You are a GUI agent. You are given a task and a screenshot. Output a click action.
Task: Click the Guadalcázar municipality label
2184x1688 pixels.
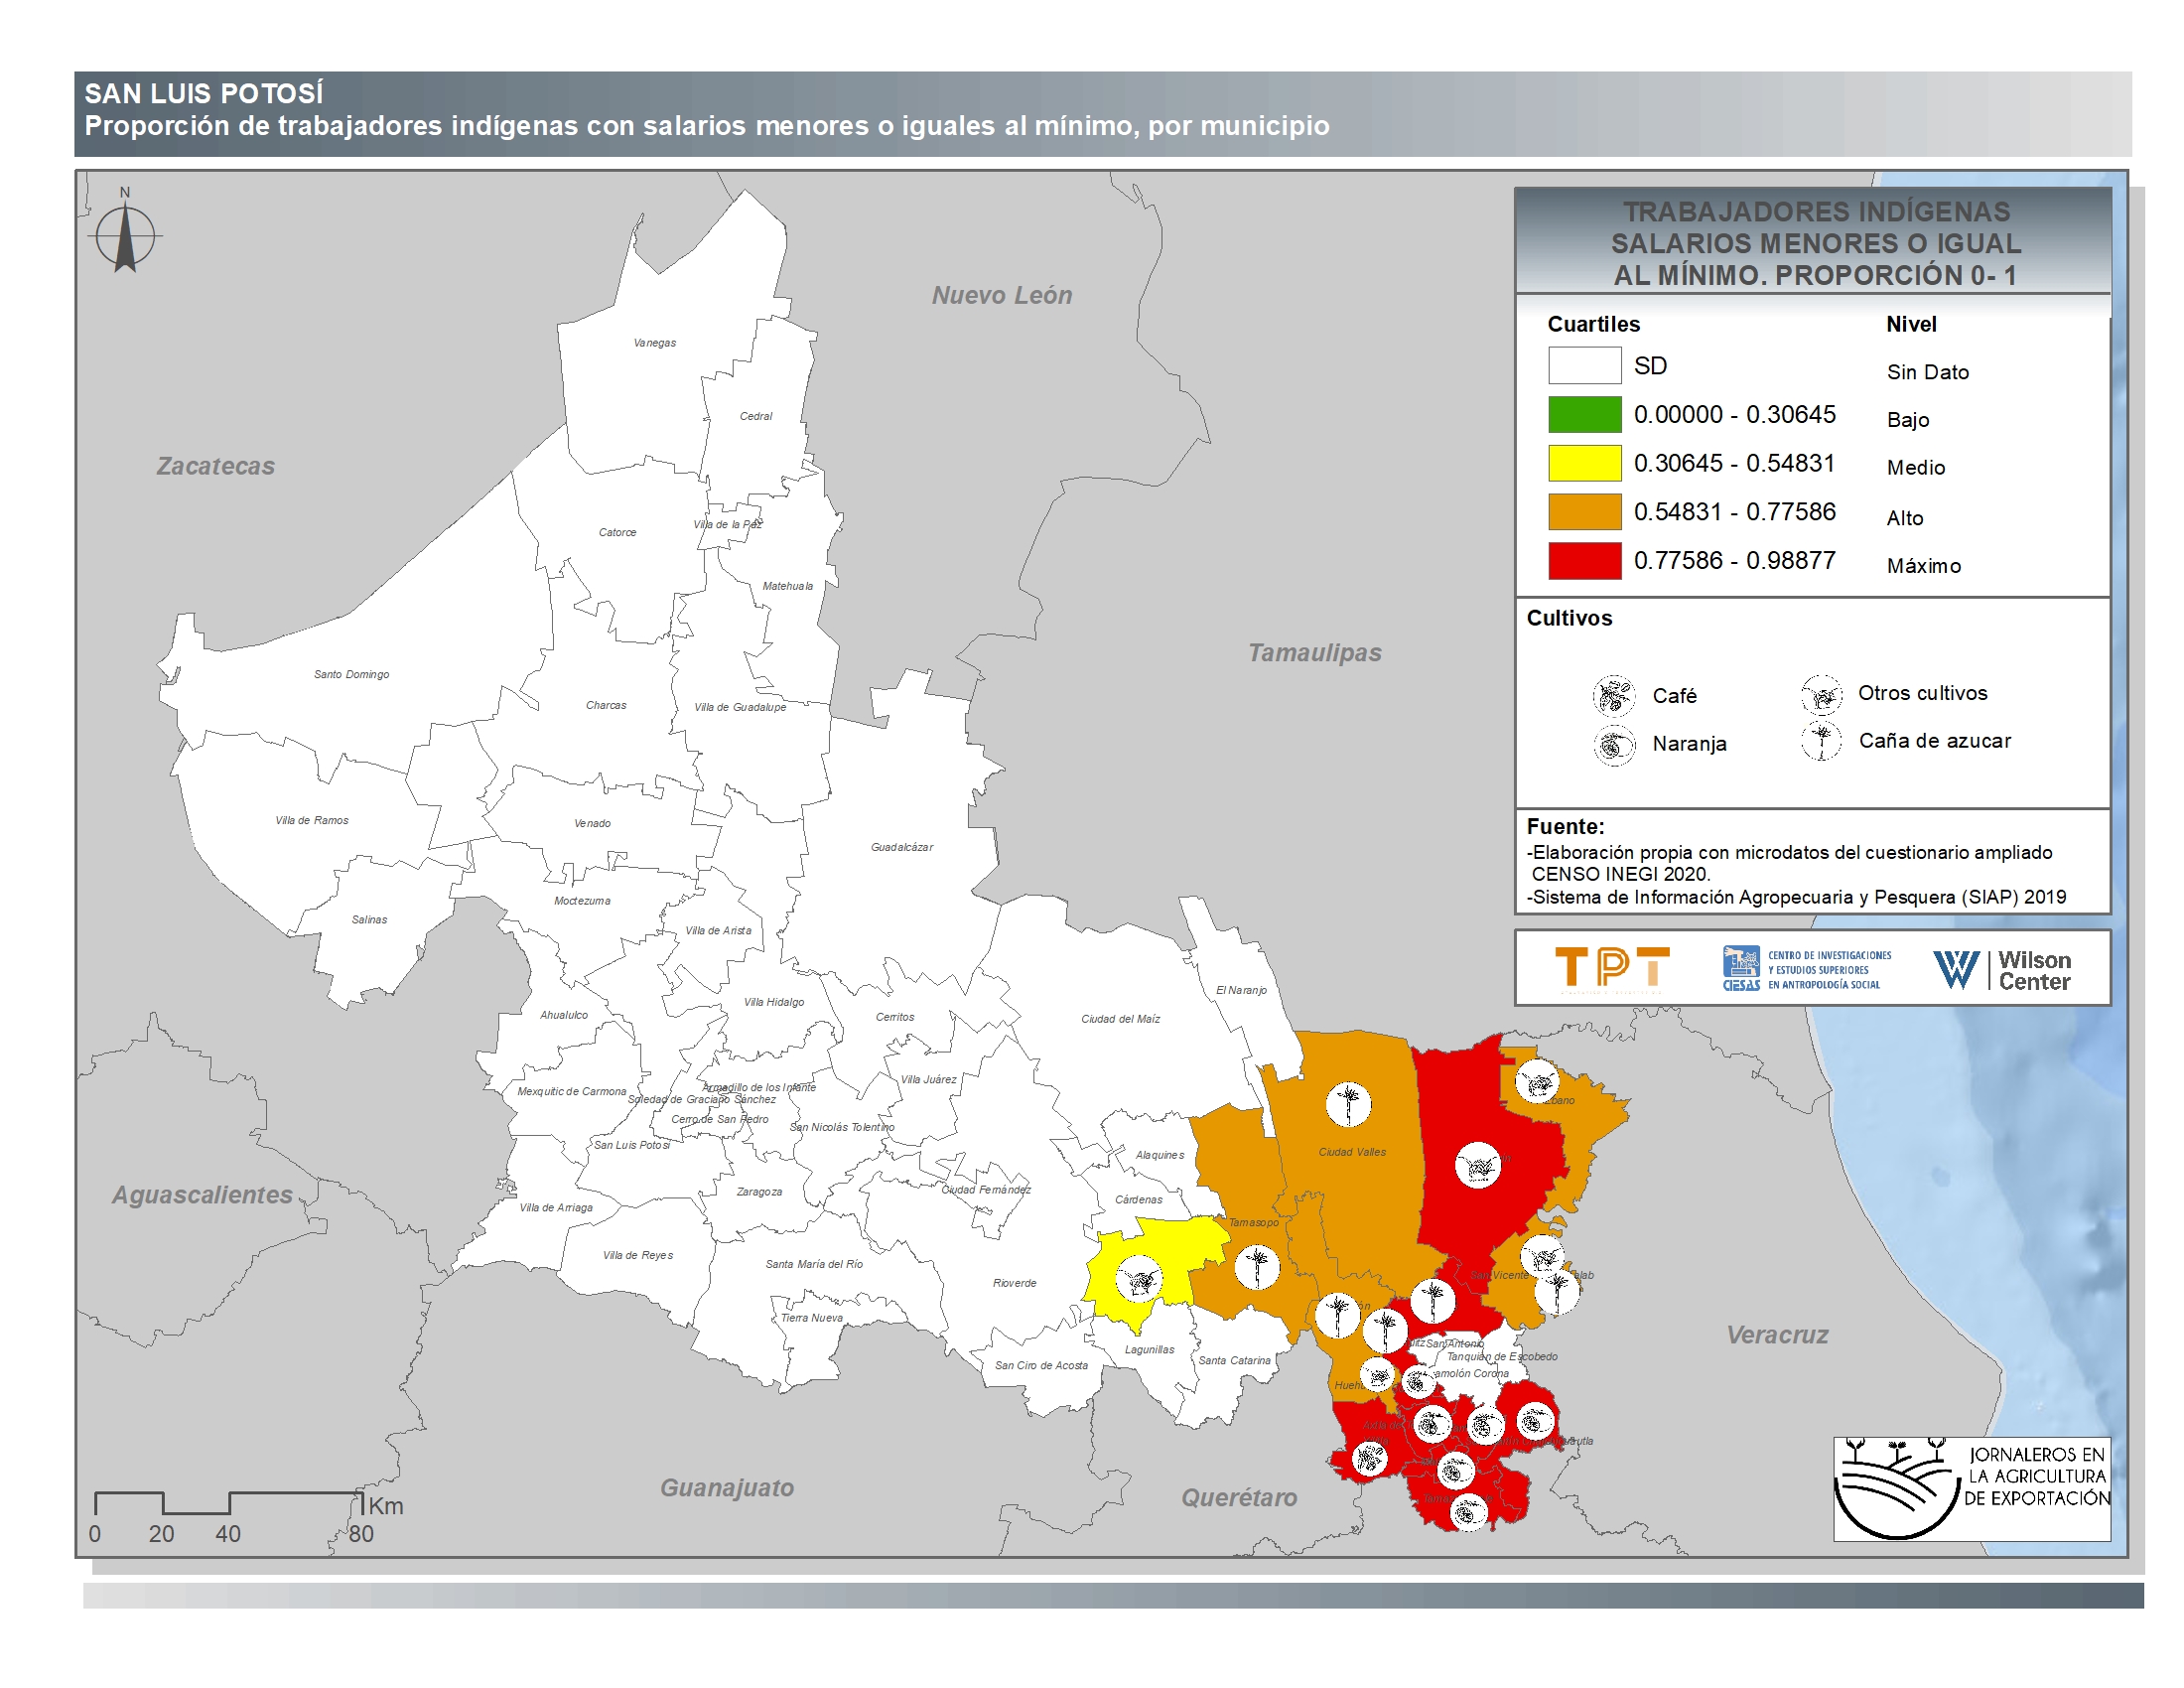click(901, 847)
